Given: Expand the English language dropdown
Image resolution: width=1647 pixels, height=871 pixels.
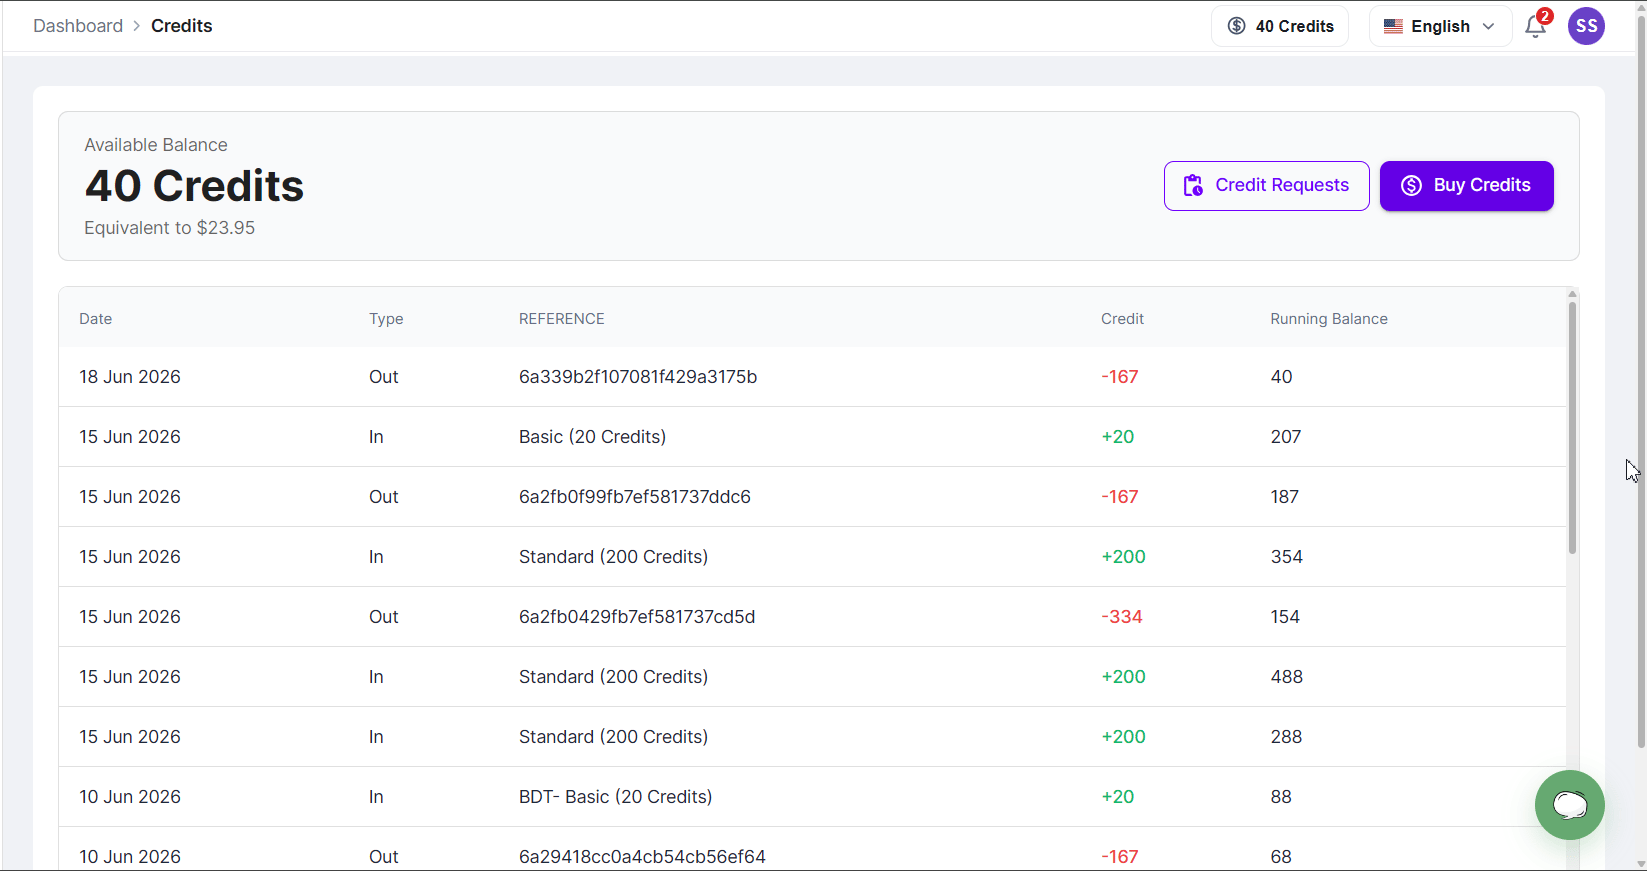Looking at the screenshot, I should [1440, 26].
